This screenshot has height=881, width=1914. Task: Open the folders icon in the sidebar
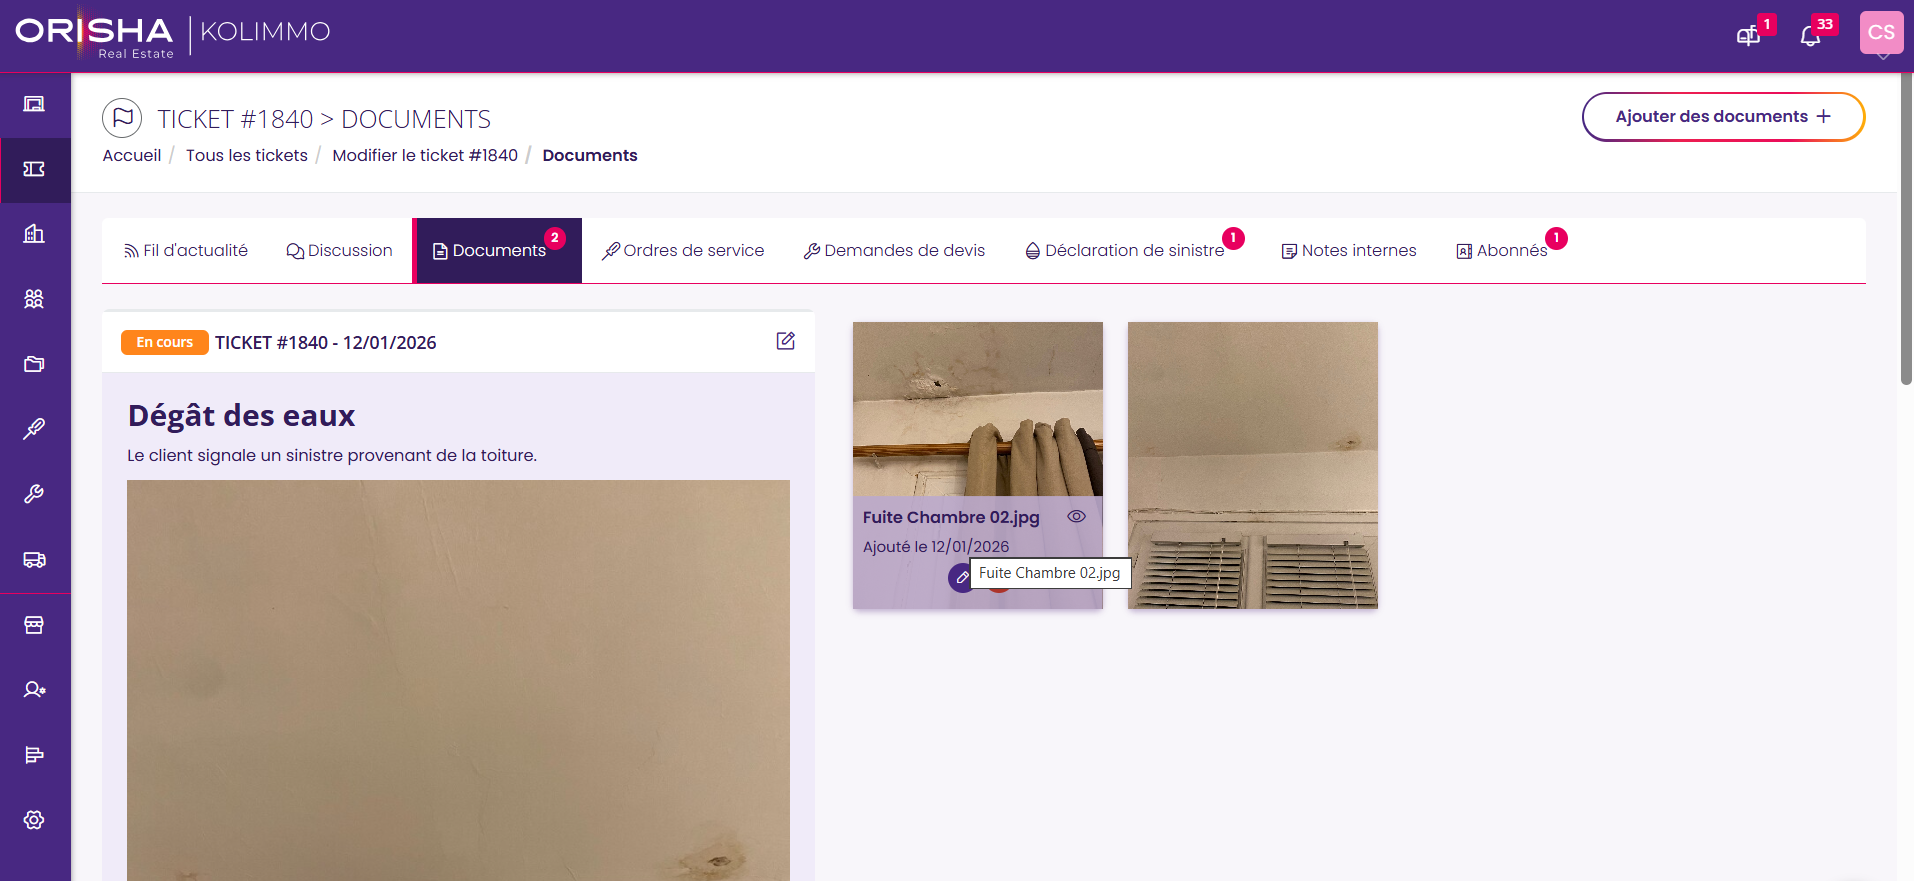click(x=34, y=364)
